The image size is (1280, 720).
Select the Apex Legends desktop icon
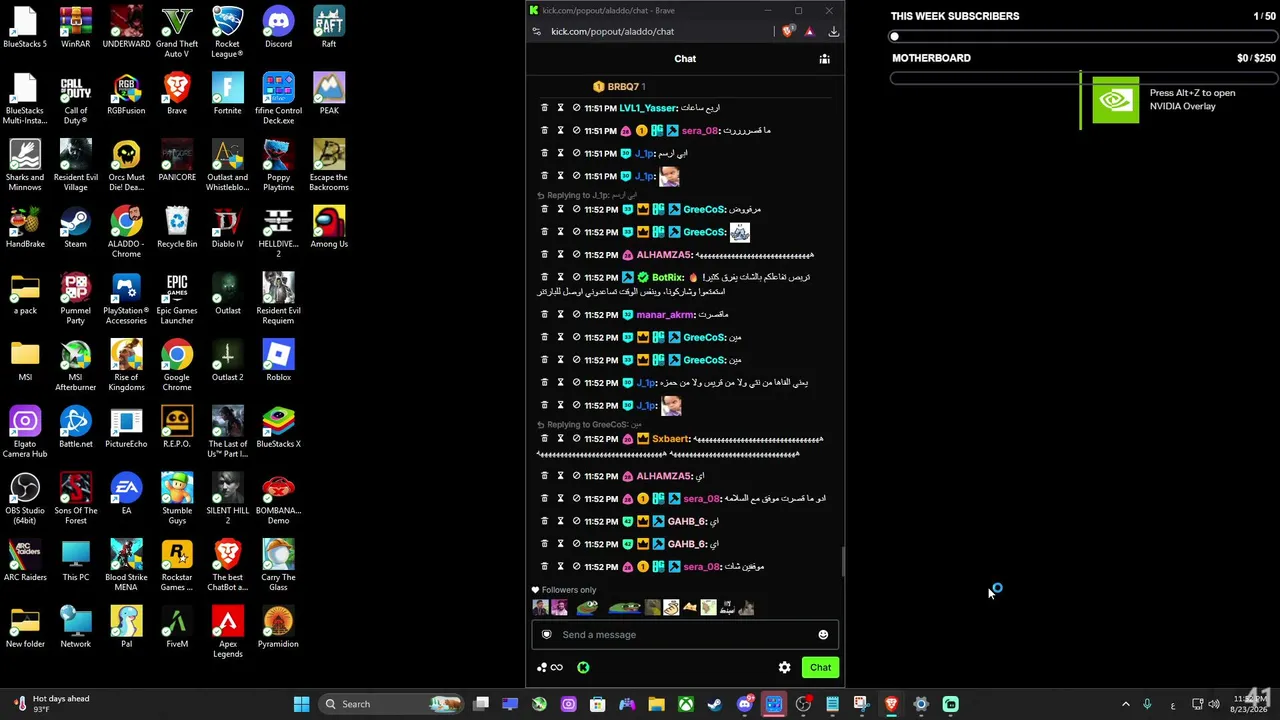[x=228, y=631]
